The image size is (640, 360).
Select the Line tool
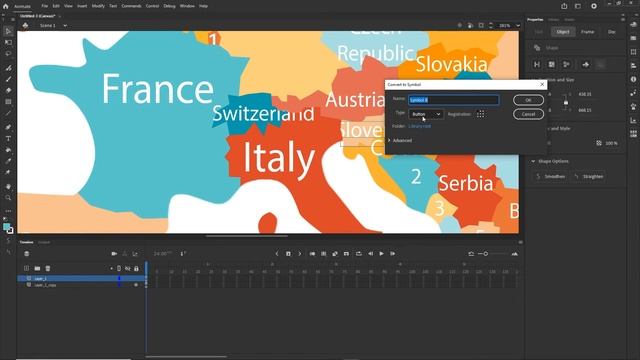coord(8,113)
